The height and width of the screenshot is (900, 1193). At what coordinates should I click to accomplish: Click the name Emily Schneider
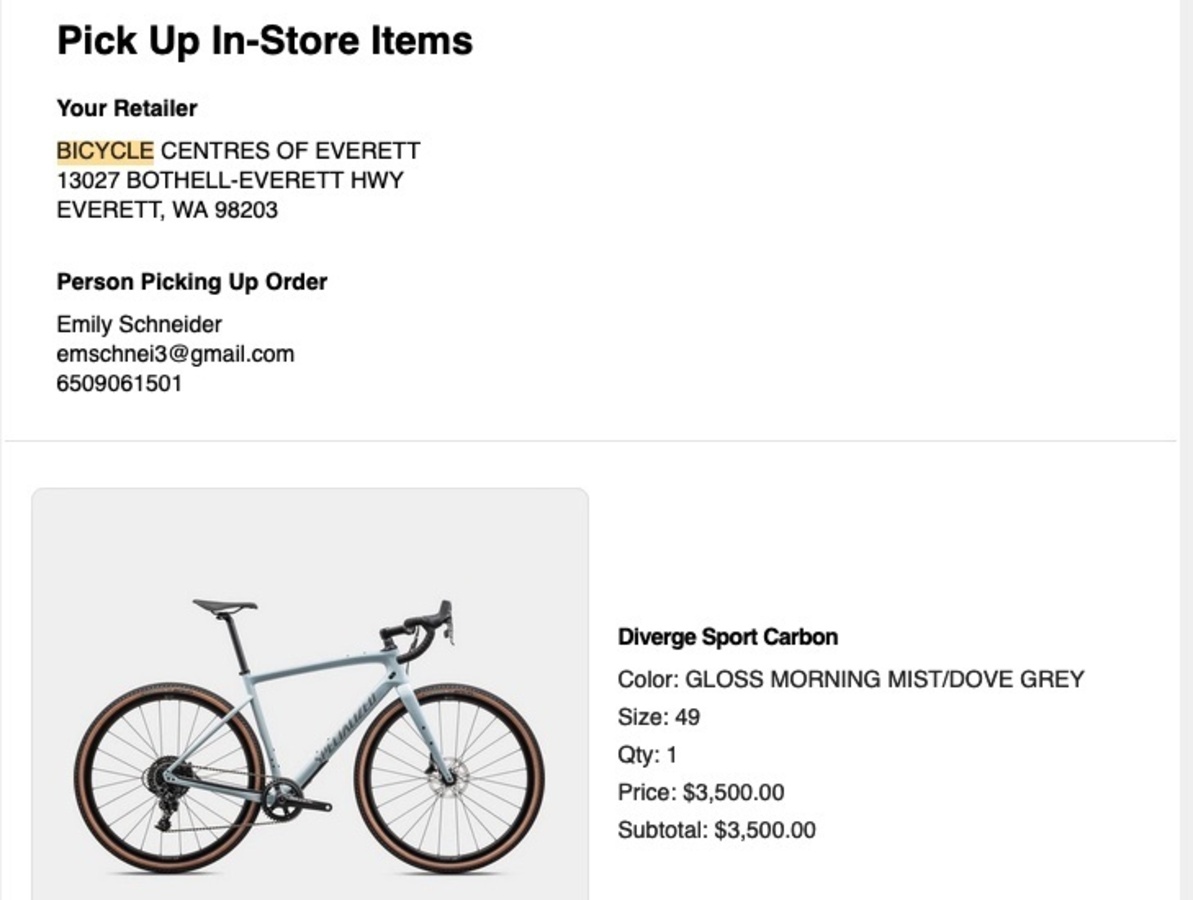(139, 324)
